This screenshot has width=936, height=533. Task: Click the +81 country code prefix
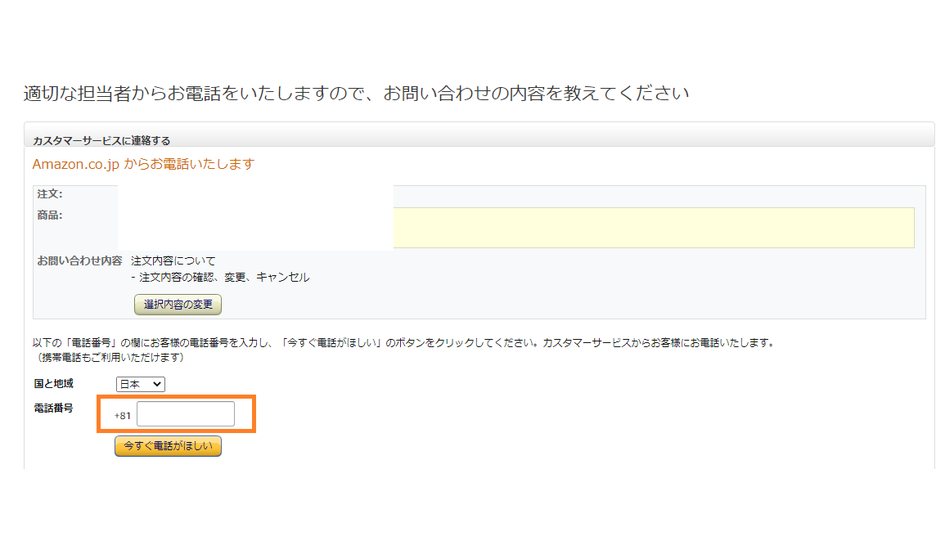pos(123,415)
